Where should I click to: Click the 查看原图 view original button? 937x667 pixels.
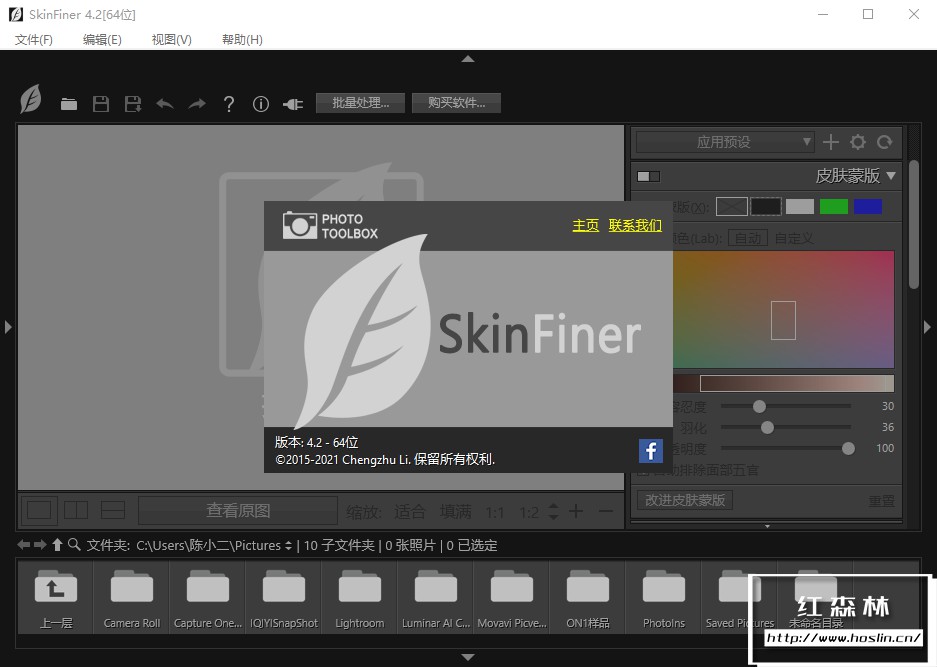point(238,510)
